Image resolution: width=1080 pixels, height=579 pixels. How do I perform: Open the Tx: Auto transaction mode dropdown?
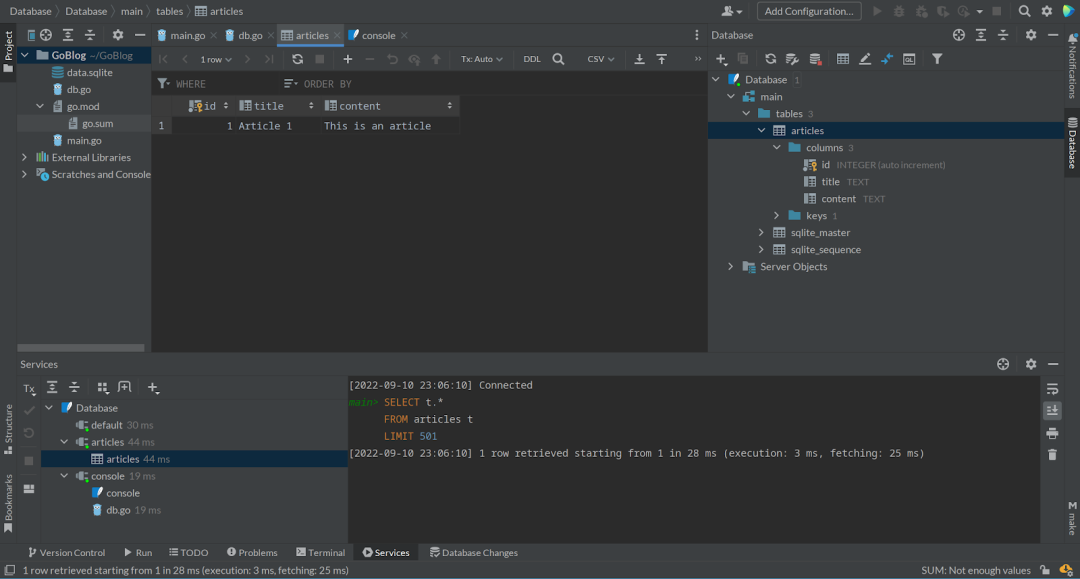[481, 59]
